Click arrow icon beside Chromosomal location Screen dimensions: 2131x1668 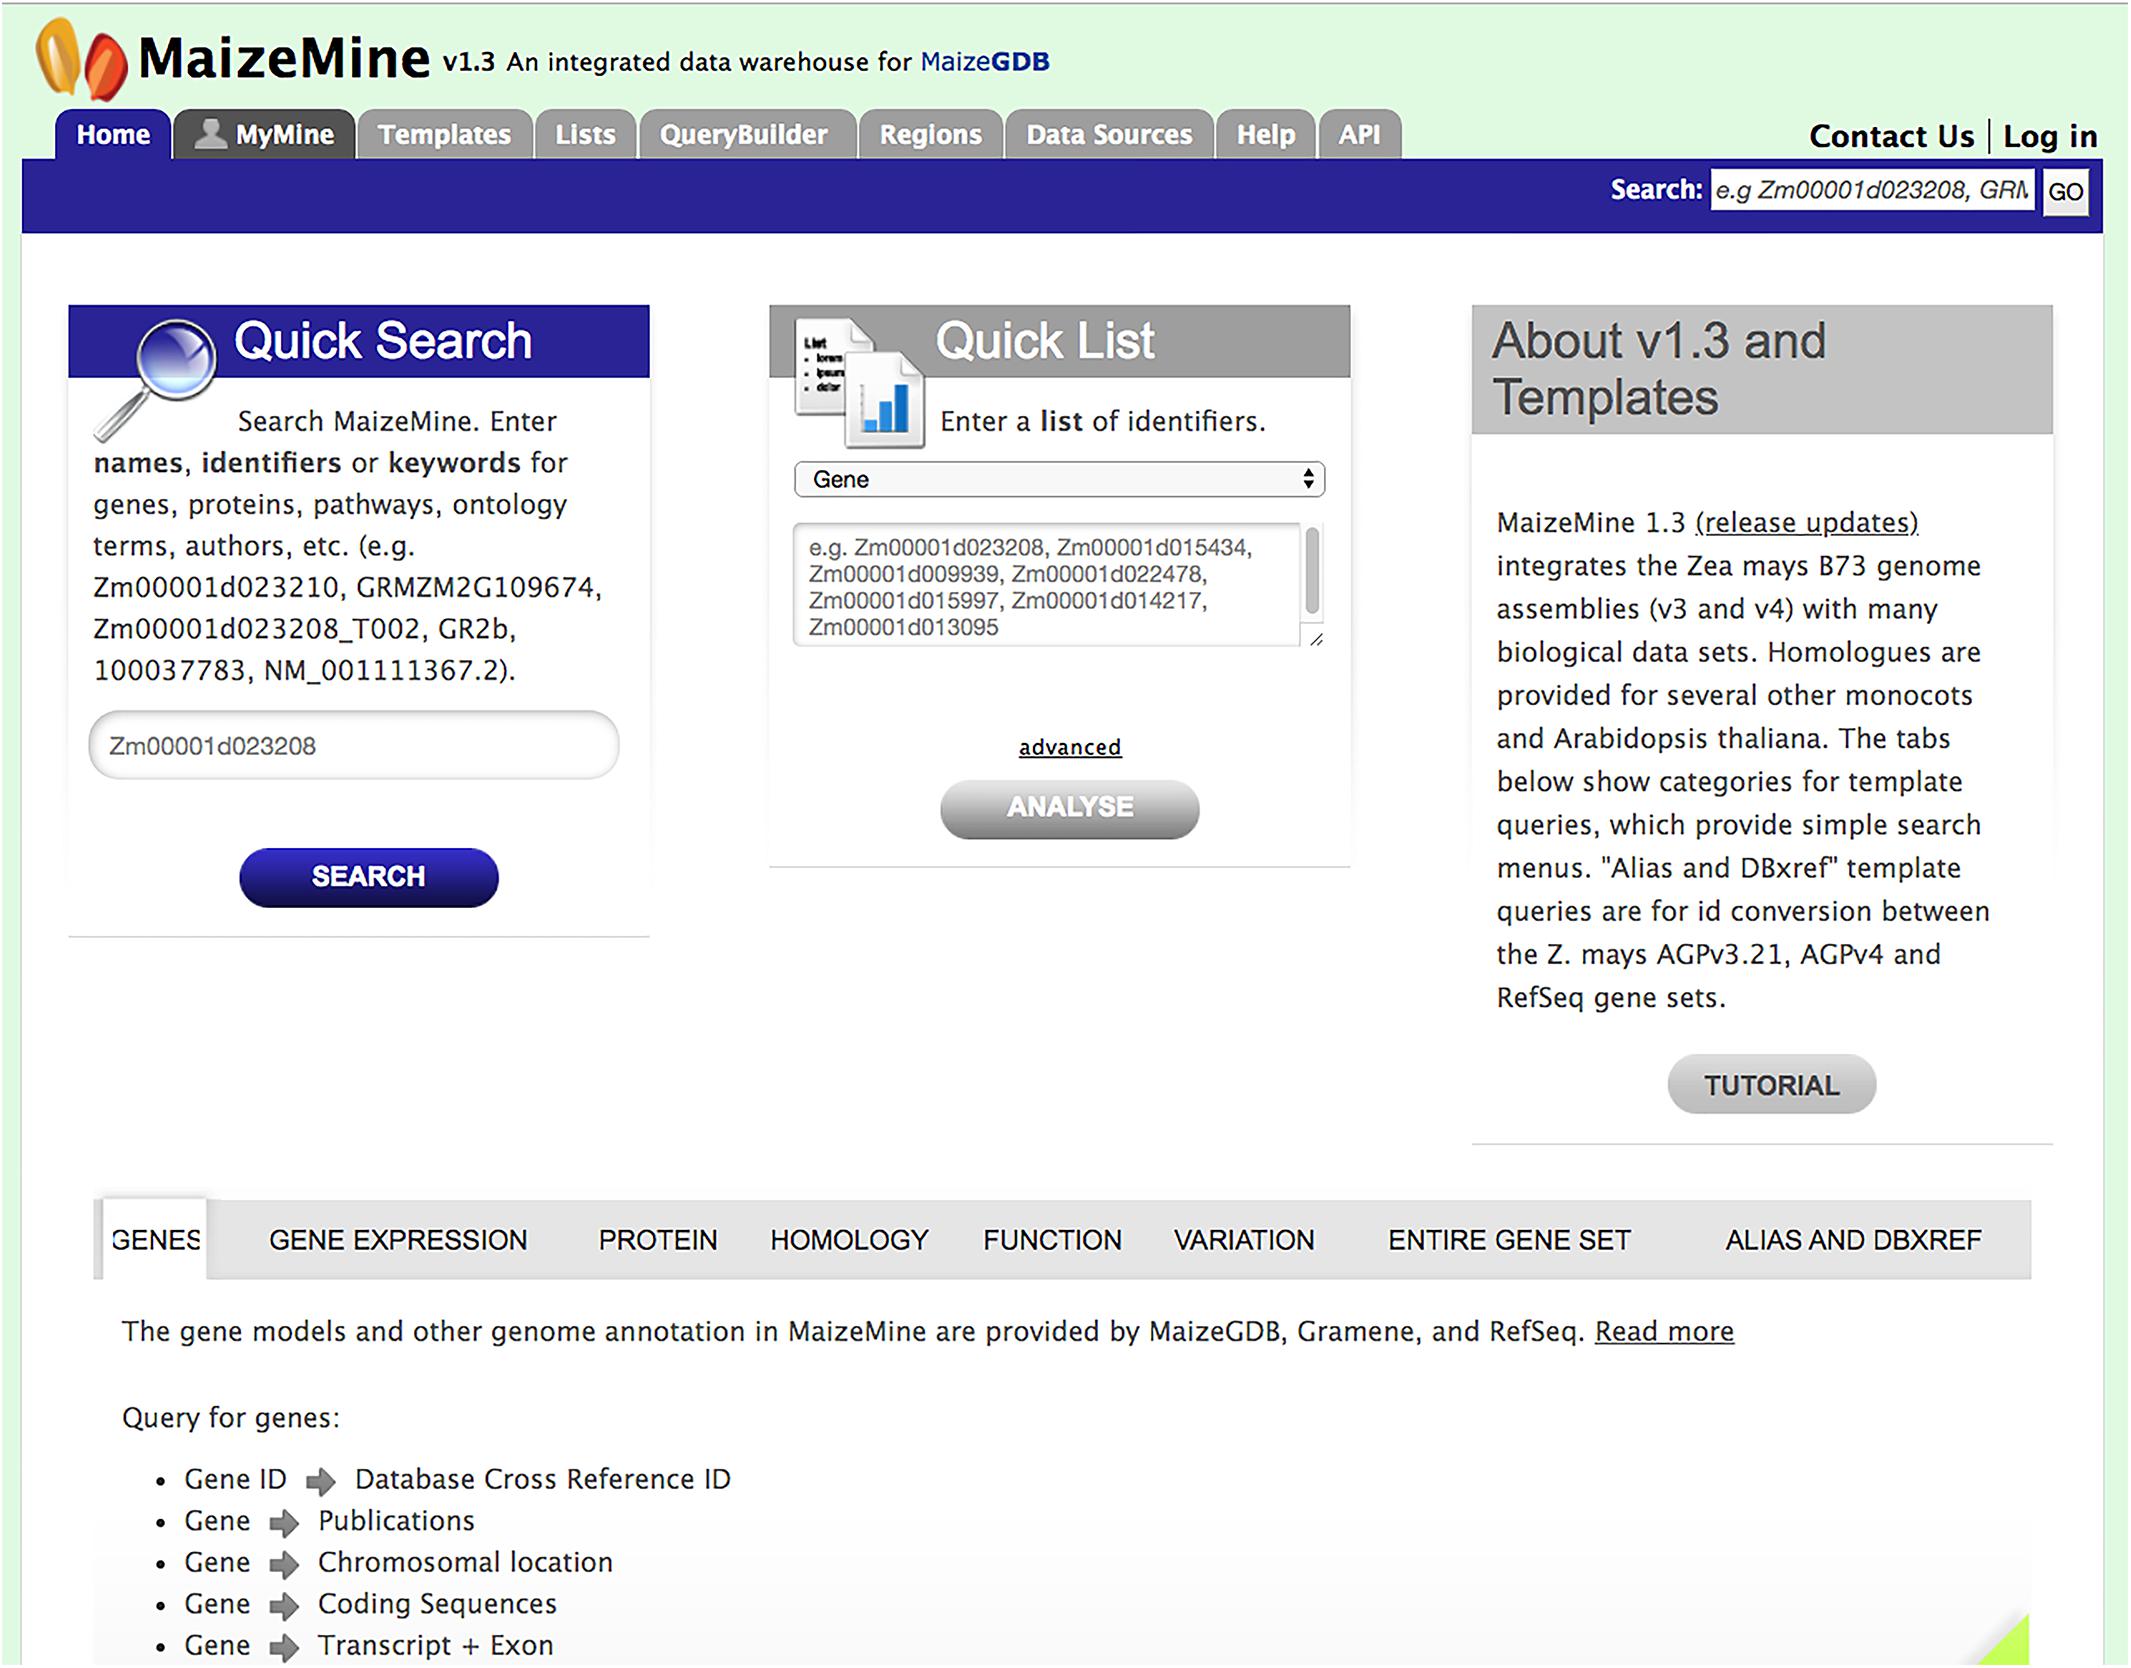point(284,1564)
